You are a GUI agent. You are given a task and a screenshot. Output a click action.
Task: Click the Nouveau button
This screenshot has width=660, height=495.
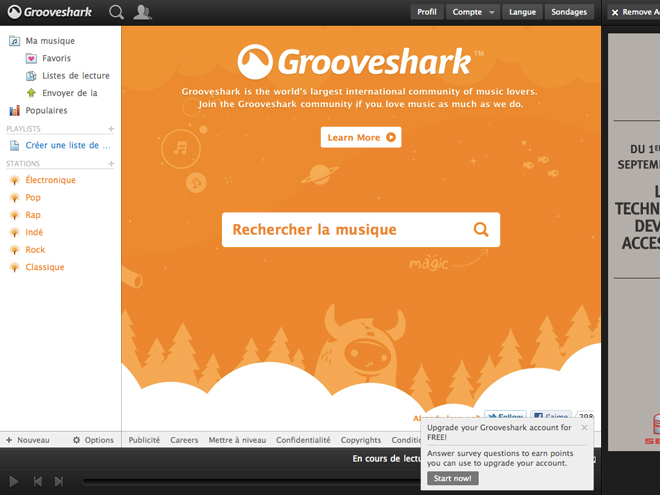tap(28, 440)
